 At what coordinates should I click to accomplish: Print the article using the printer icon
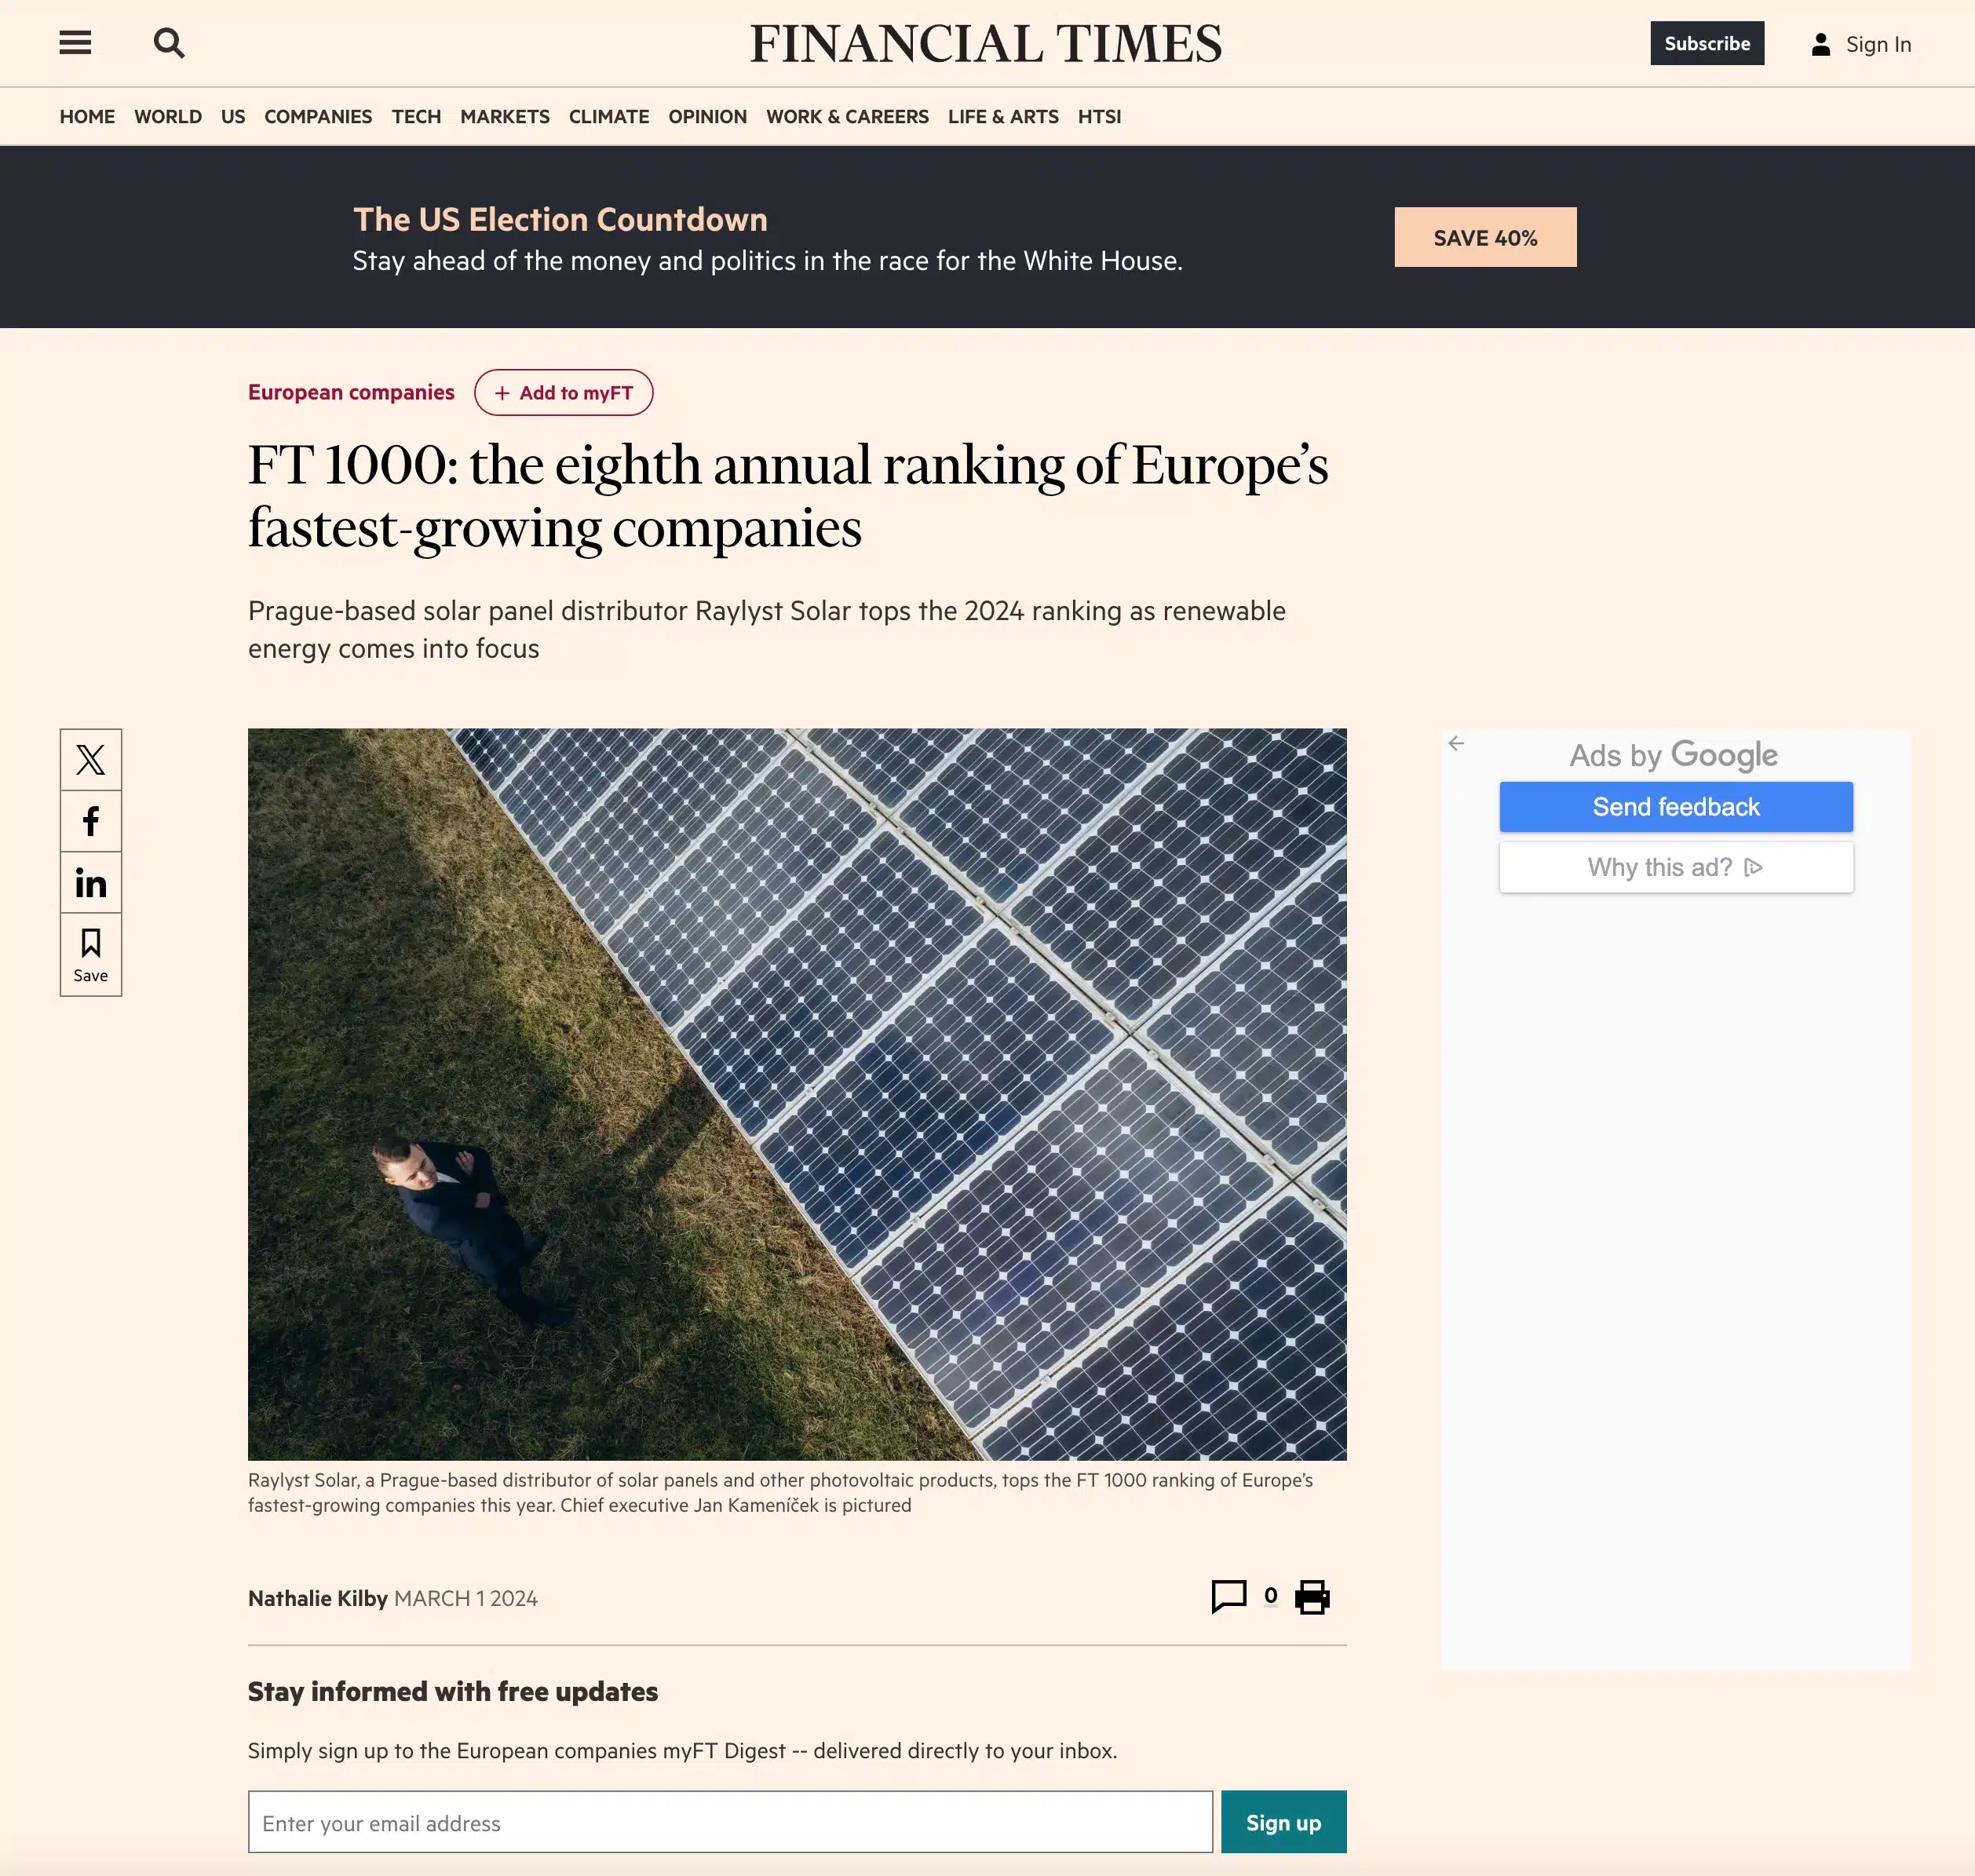[1312, 1597]
